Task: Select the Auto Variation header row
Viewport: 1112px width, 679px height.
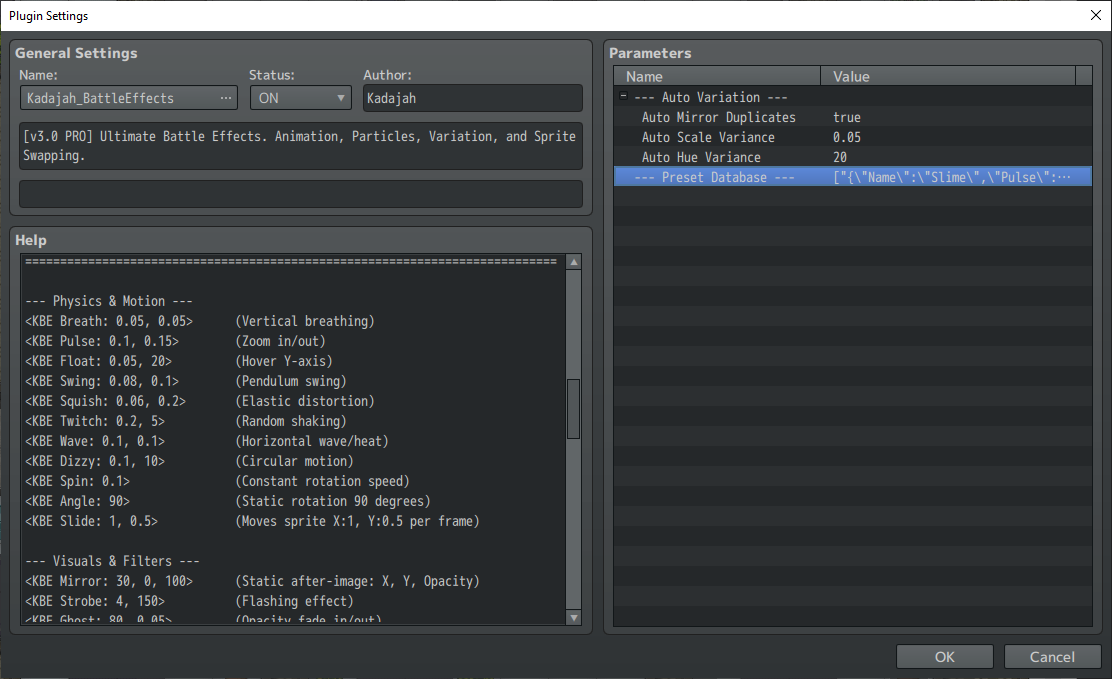Action: click(852, 97)
